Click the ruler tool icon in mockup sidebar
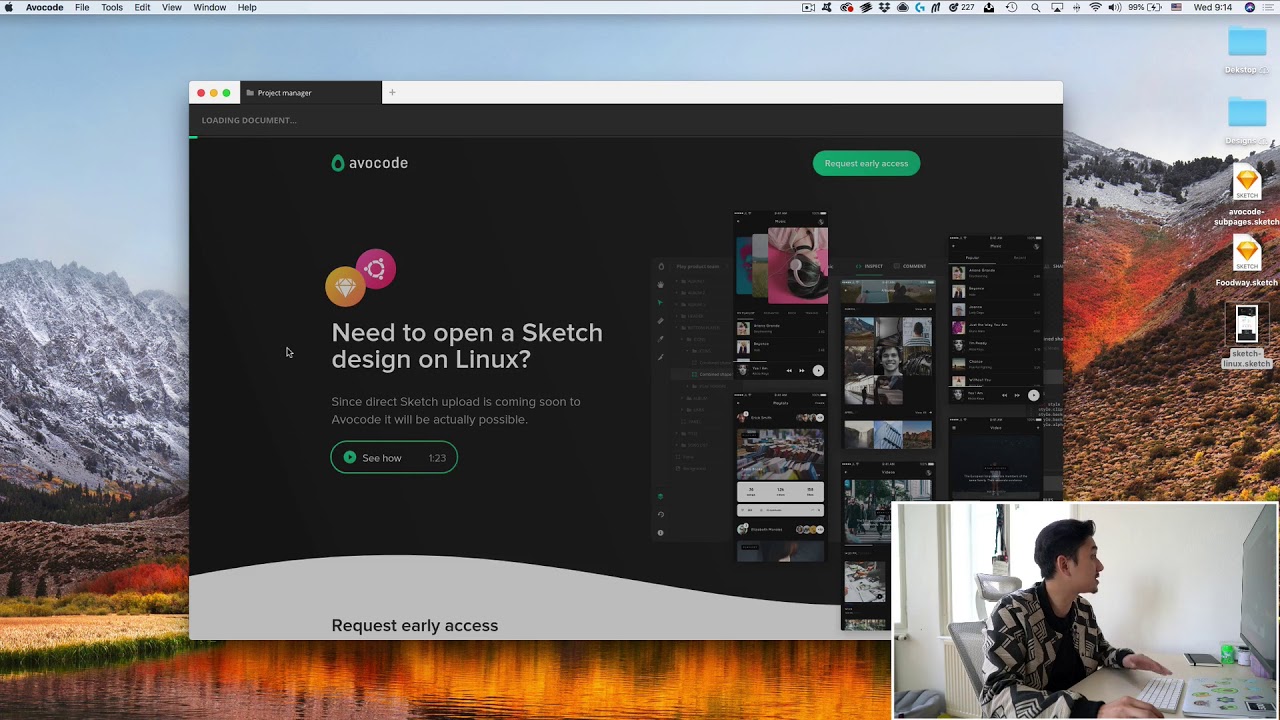The width and height of the screenshot is (1280, 720). coord(660,321)
